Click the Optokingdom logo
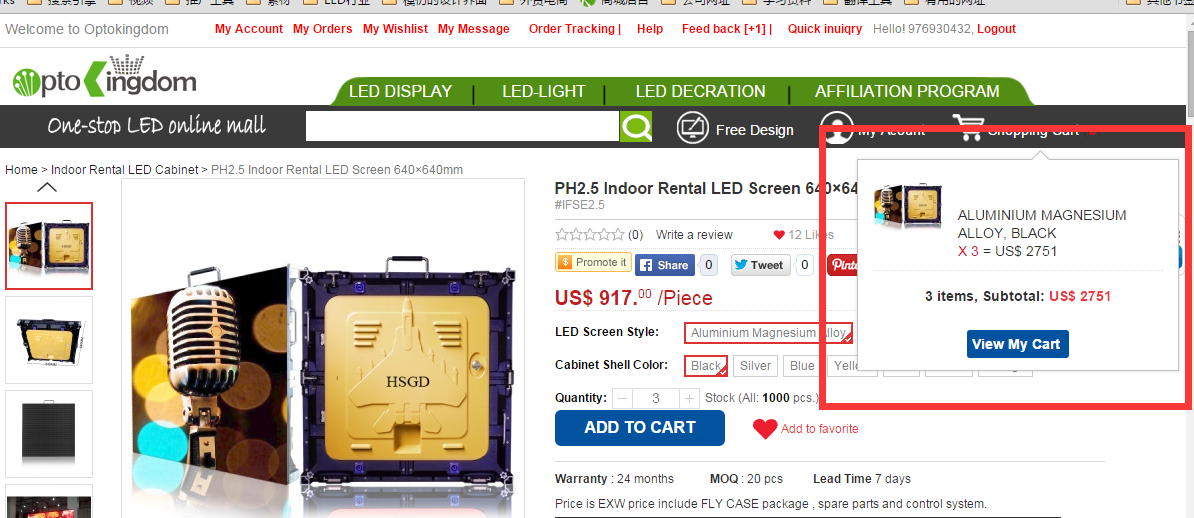 104,77
